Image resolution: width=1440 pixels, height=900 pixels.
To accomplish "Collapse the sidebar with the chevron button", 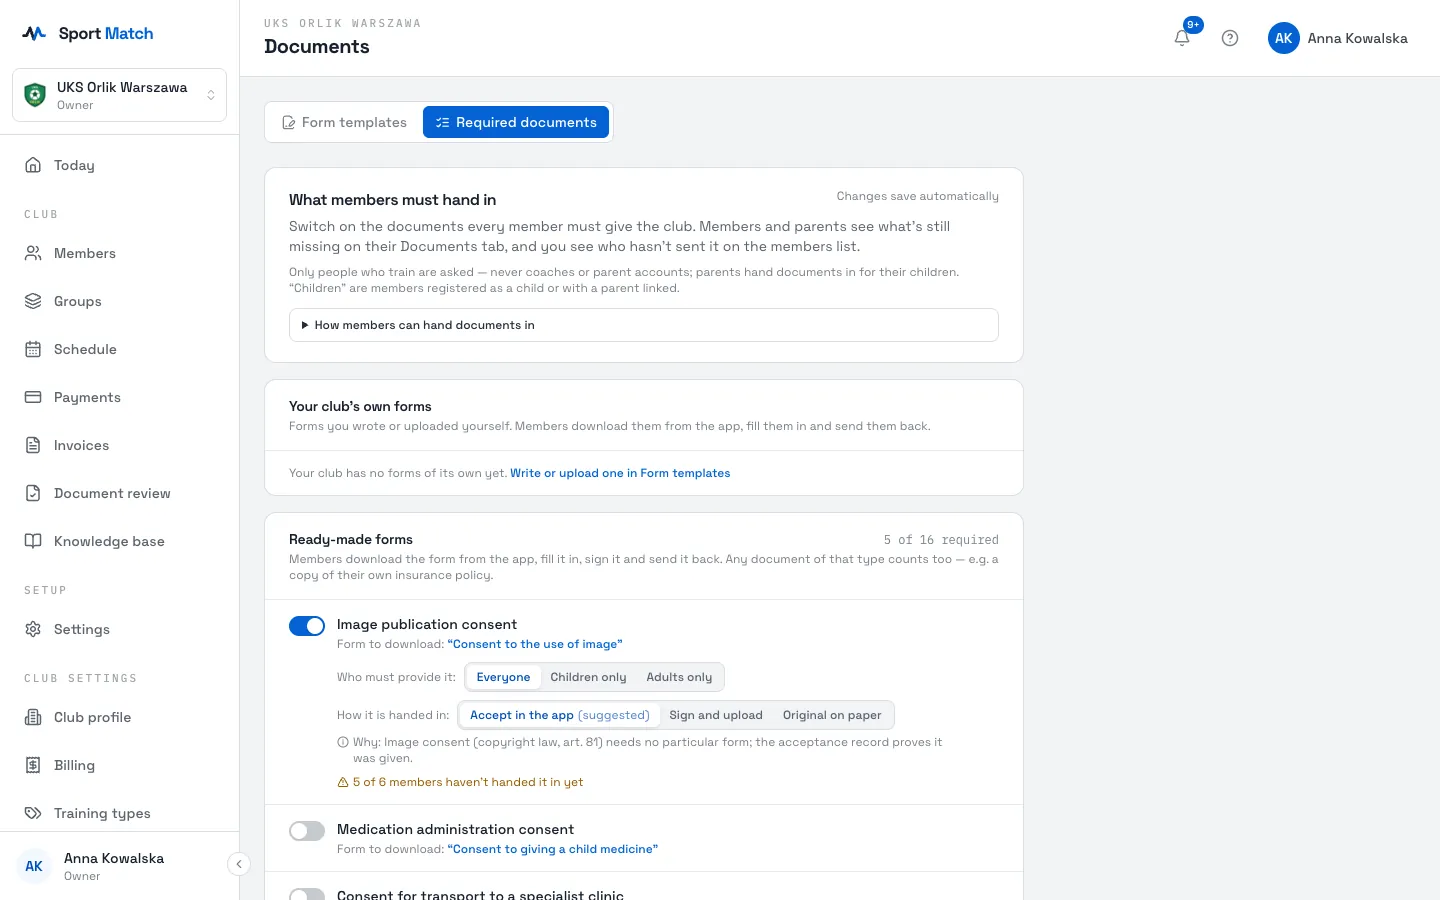I will click(239, 864).
